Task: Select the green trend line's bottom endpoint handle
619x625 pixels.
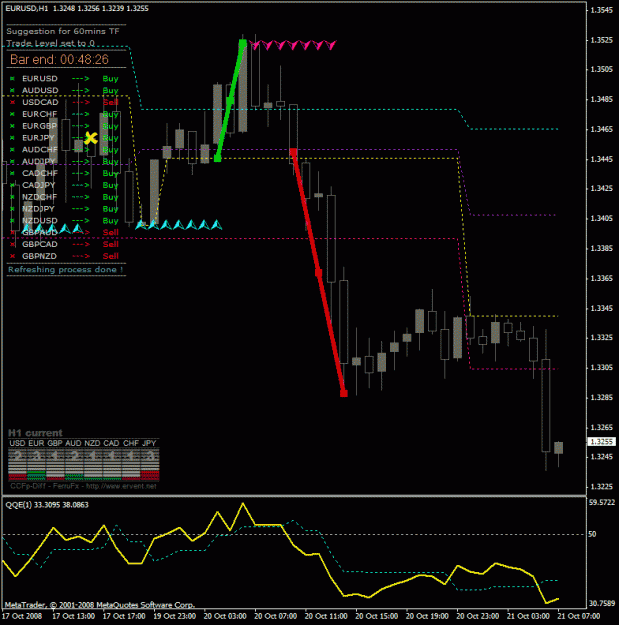Action: click(x=218, y=159)
